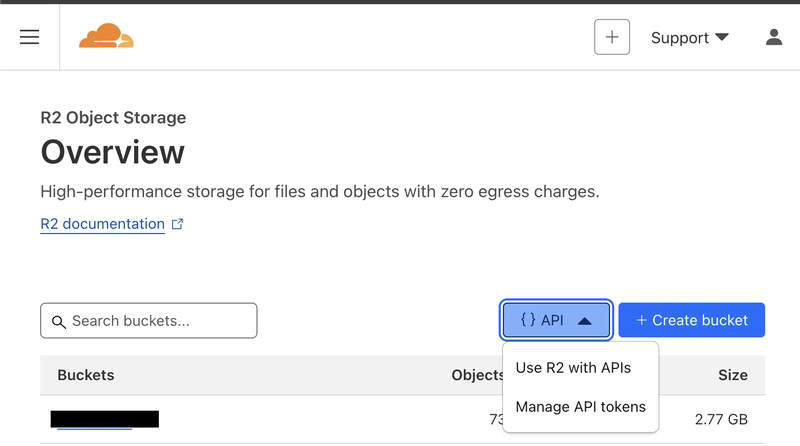Click the plus icon on Create bucket
Screen dimensions: 800x446
click(x=641, y=320)
